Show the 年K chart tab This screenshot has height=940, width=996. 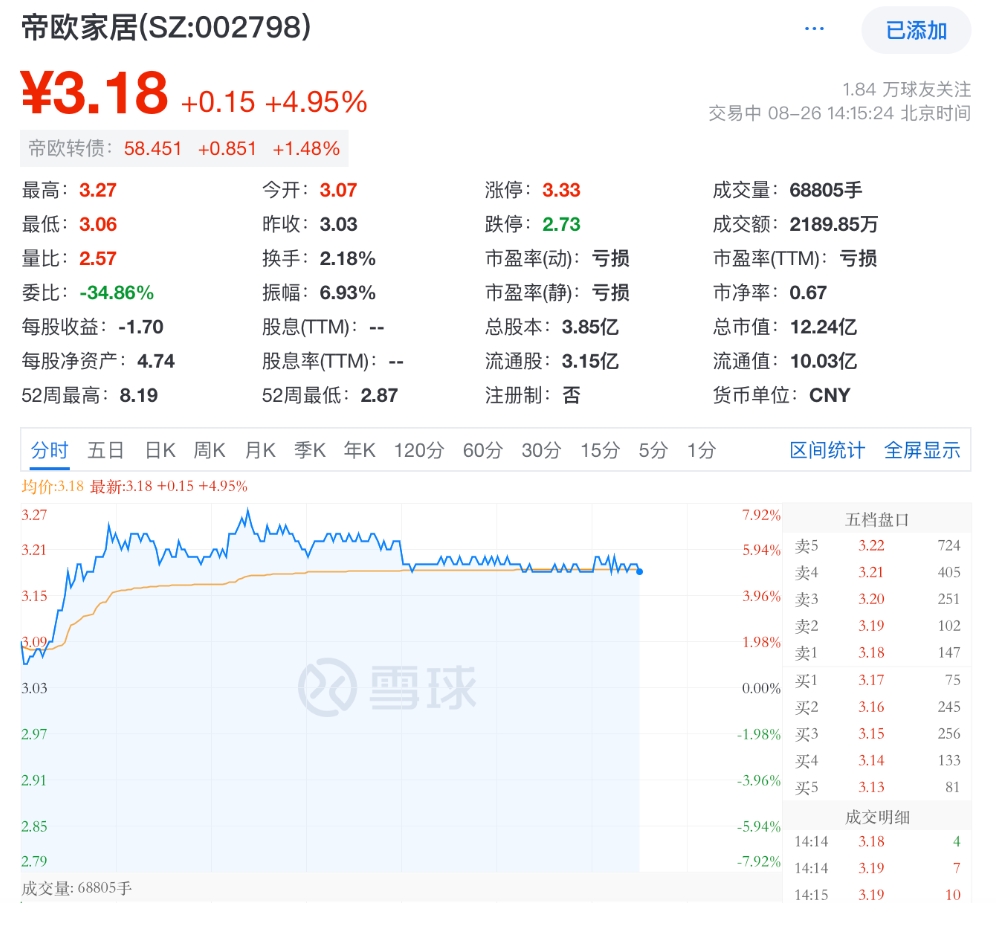[360, 450]
